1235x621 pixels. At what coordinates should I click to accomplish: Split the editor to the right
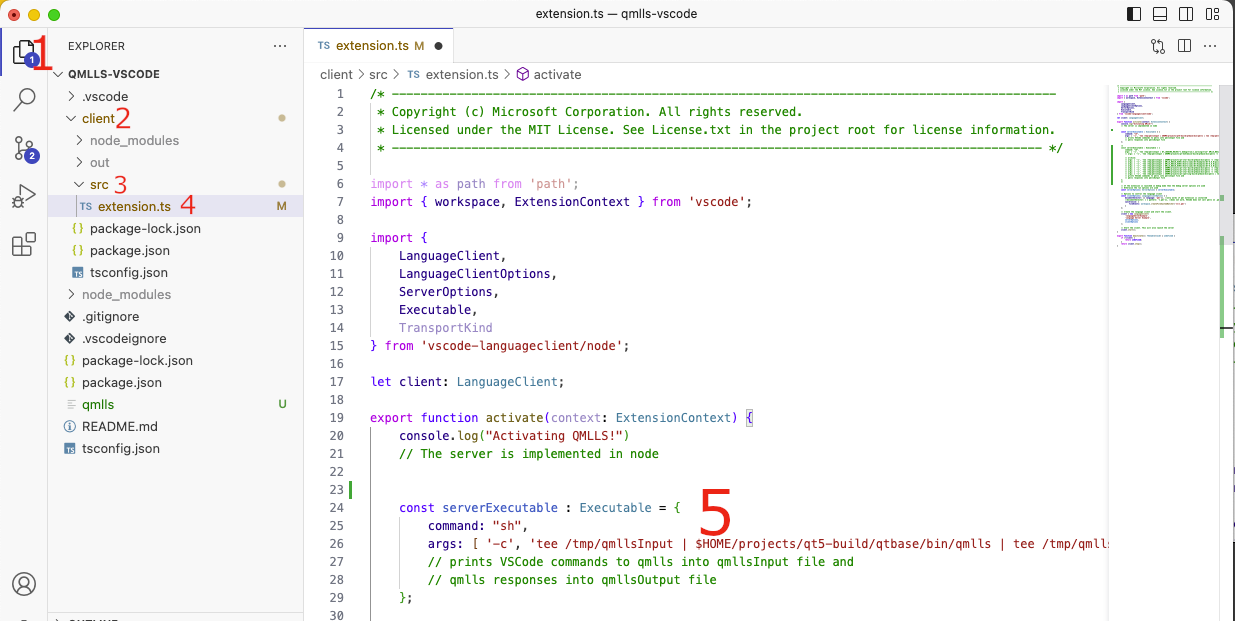[1184, 46]
